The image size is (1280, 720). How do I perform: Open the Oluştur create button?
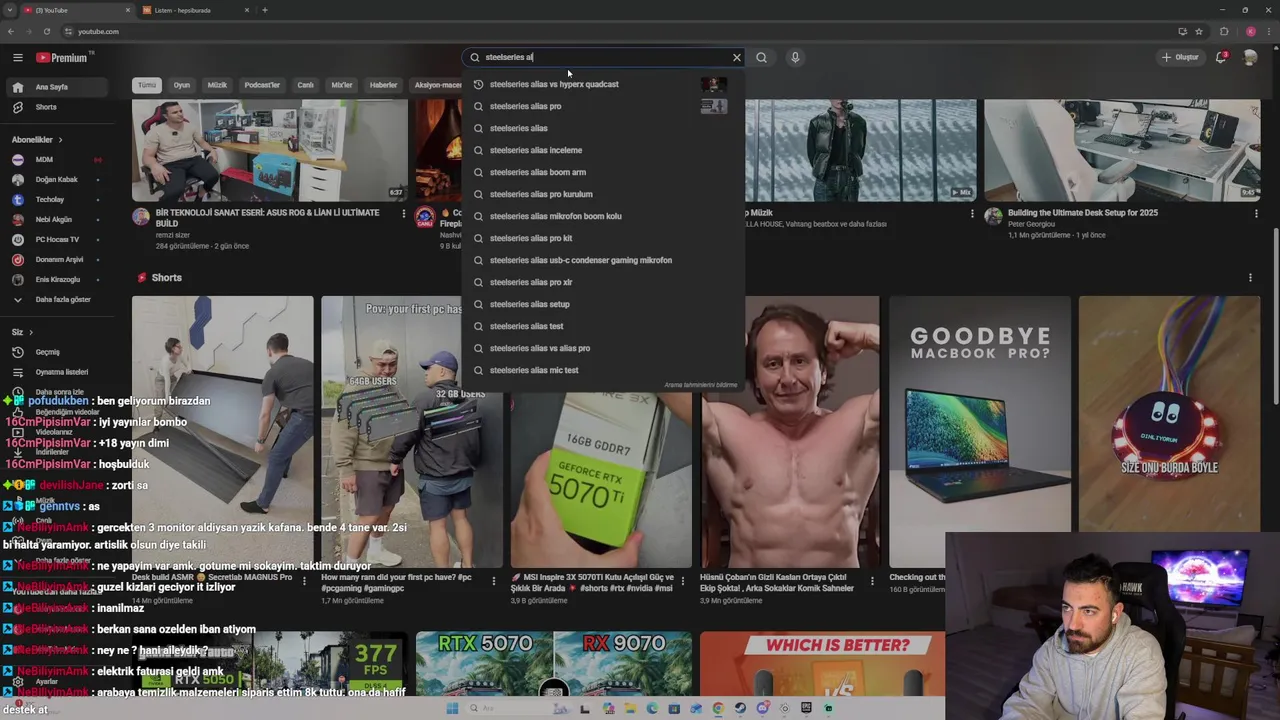pos(1180,57)
